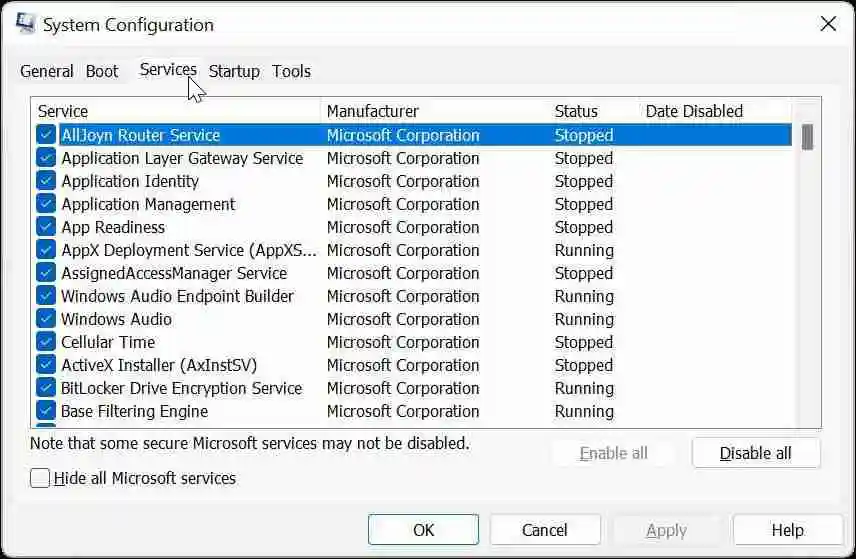
Task: Click the Cancel button
Action: (x=545, y=530)
